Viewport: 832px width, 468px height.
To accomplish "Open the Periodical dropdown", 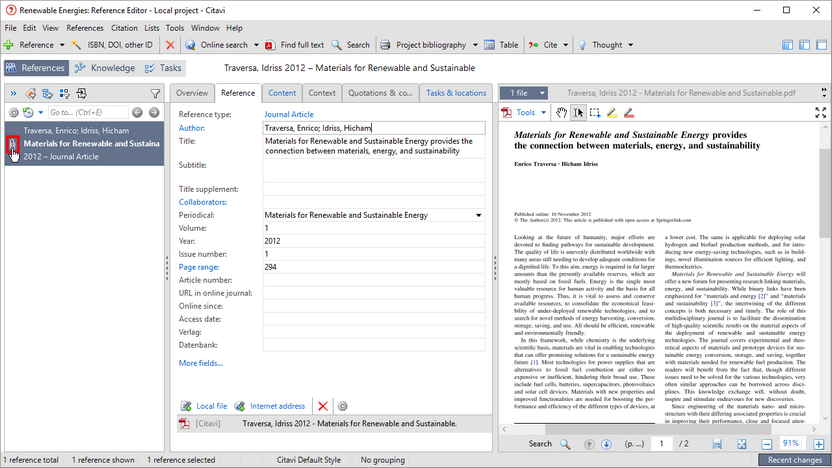I will coord(479,215).
